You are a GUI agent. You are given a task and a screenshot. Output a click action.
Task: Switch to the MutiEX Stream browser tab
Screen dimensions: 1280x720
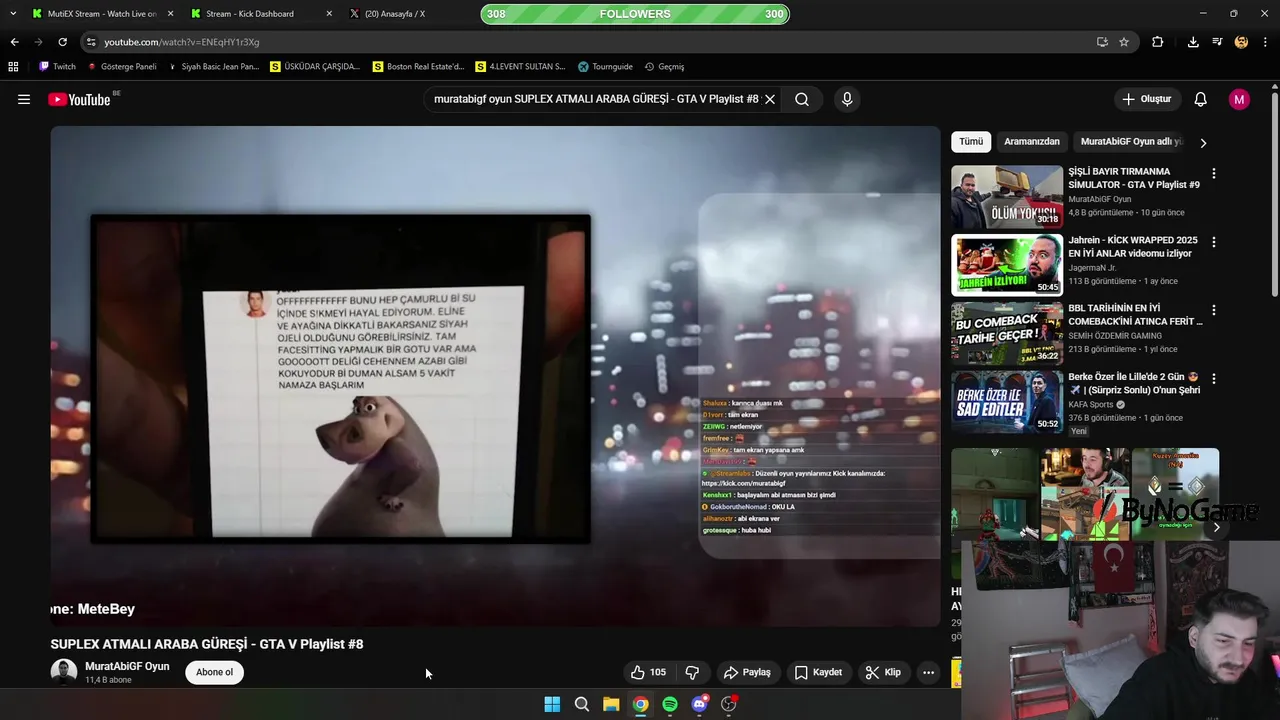pos(102,14)
